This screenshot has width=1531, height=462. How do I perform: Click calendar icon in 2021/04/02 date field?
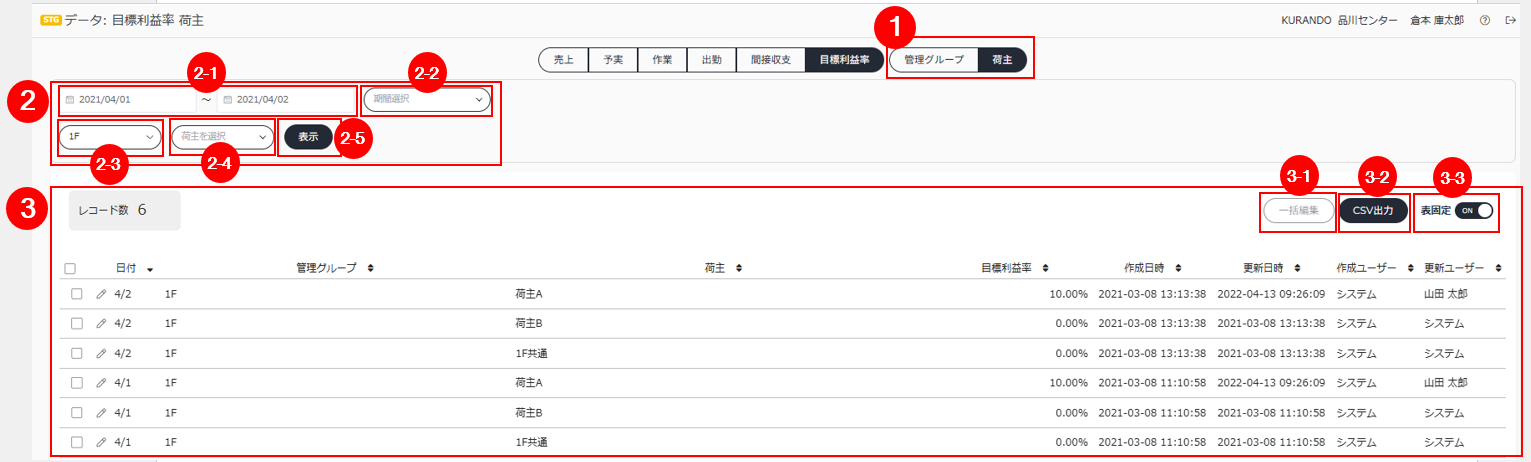click(228, 100)
